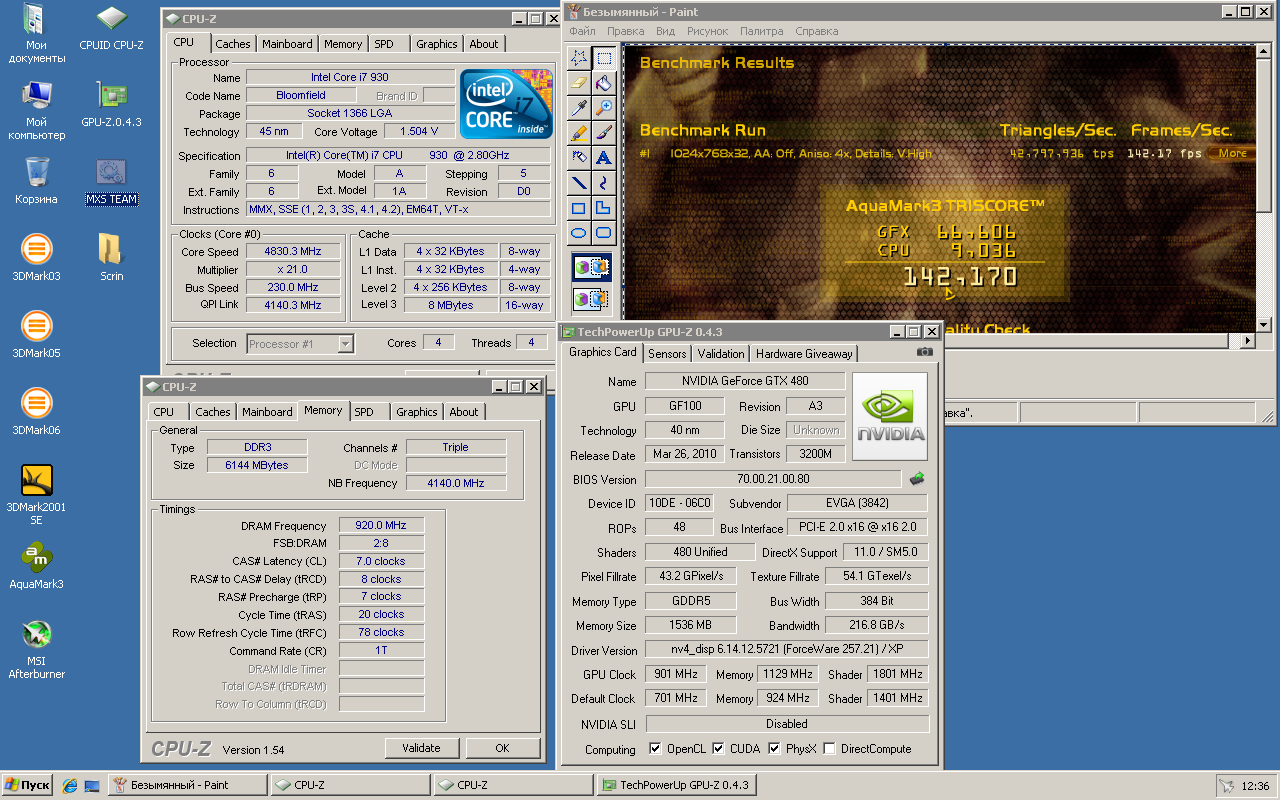Switch to the TechPowerUp GPU-Z taskbar button
Screen dimensions: 1280x800
pos(676,785)
